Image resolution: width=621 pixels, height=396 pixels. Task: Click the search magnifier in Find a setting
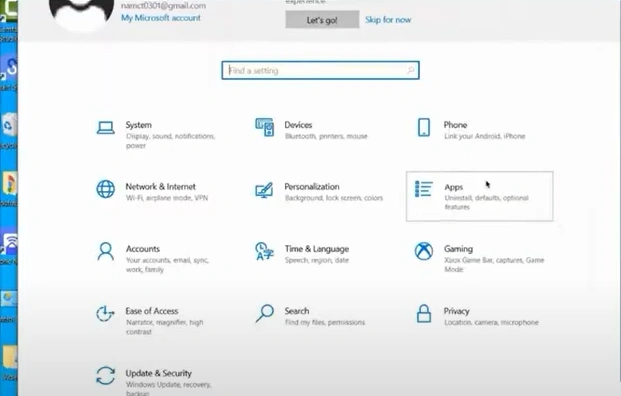point(411,70)
